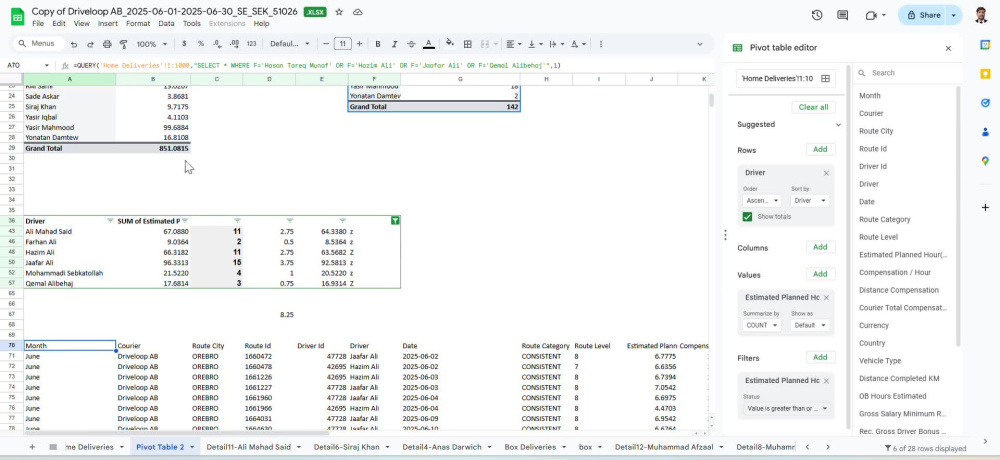Toggle bold formatting
This screenshot has height=460, width=1000.
click(x=378, y=44)
